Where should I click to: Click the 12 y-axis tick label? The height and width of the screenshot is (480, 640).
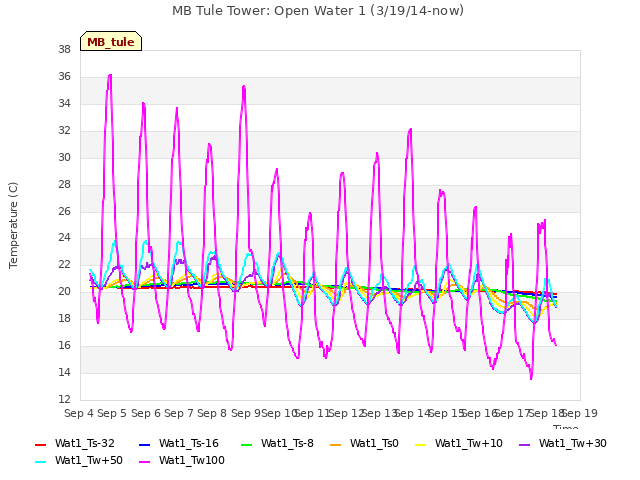pyautogui.click(x=64, y=399)
